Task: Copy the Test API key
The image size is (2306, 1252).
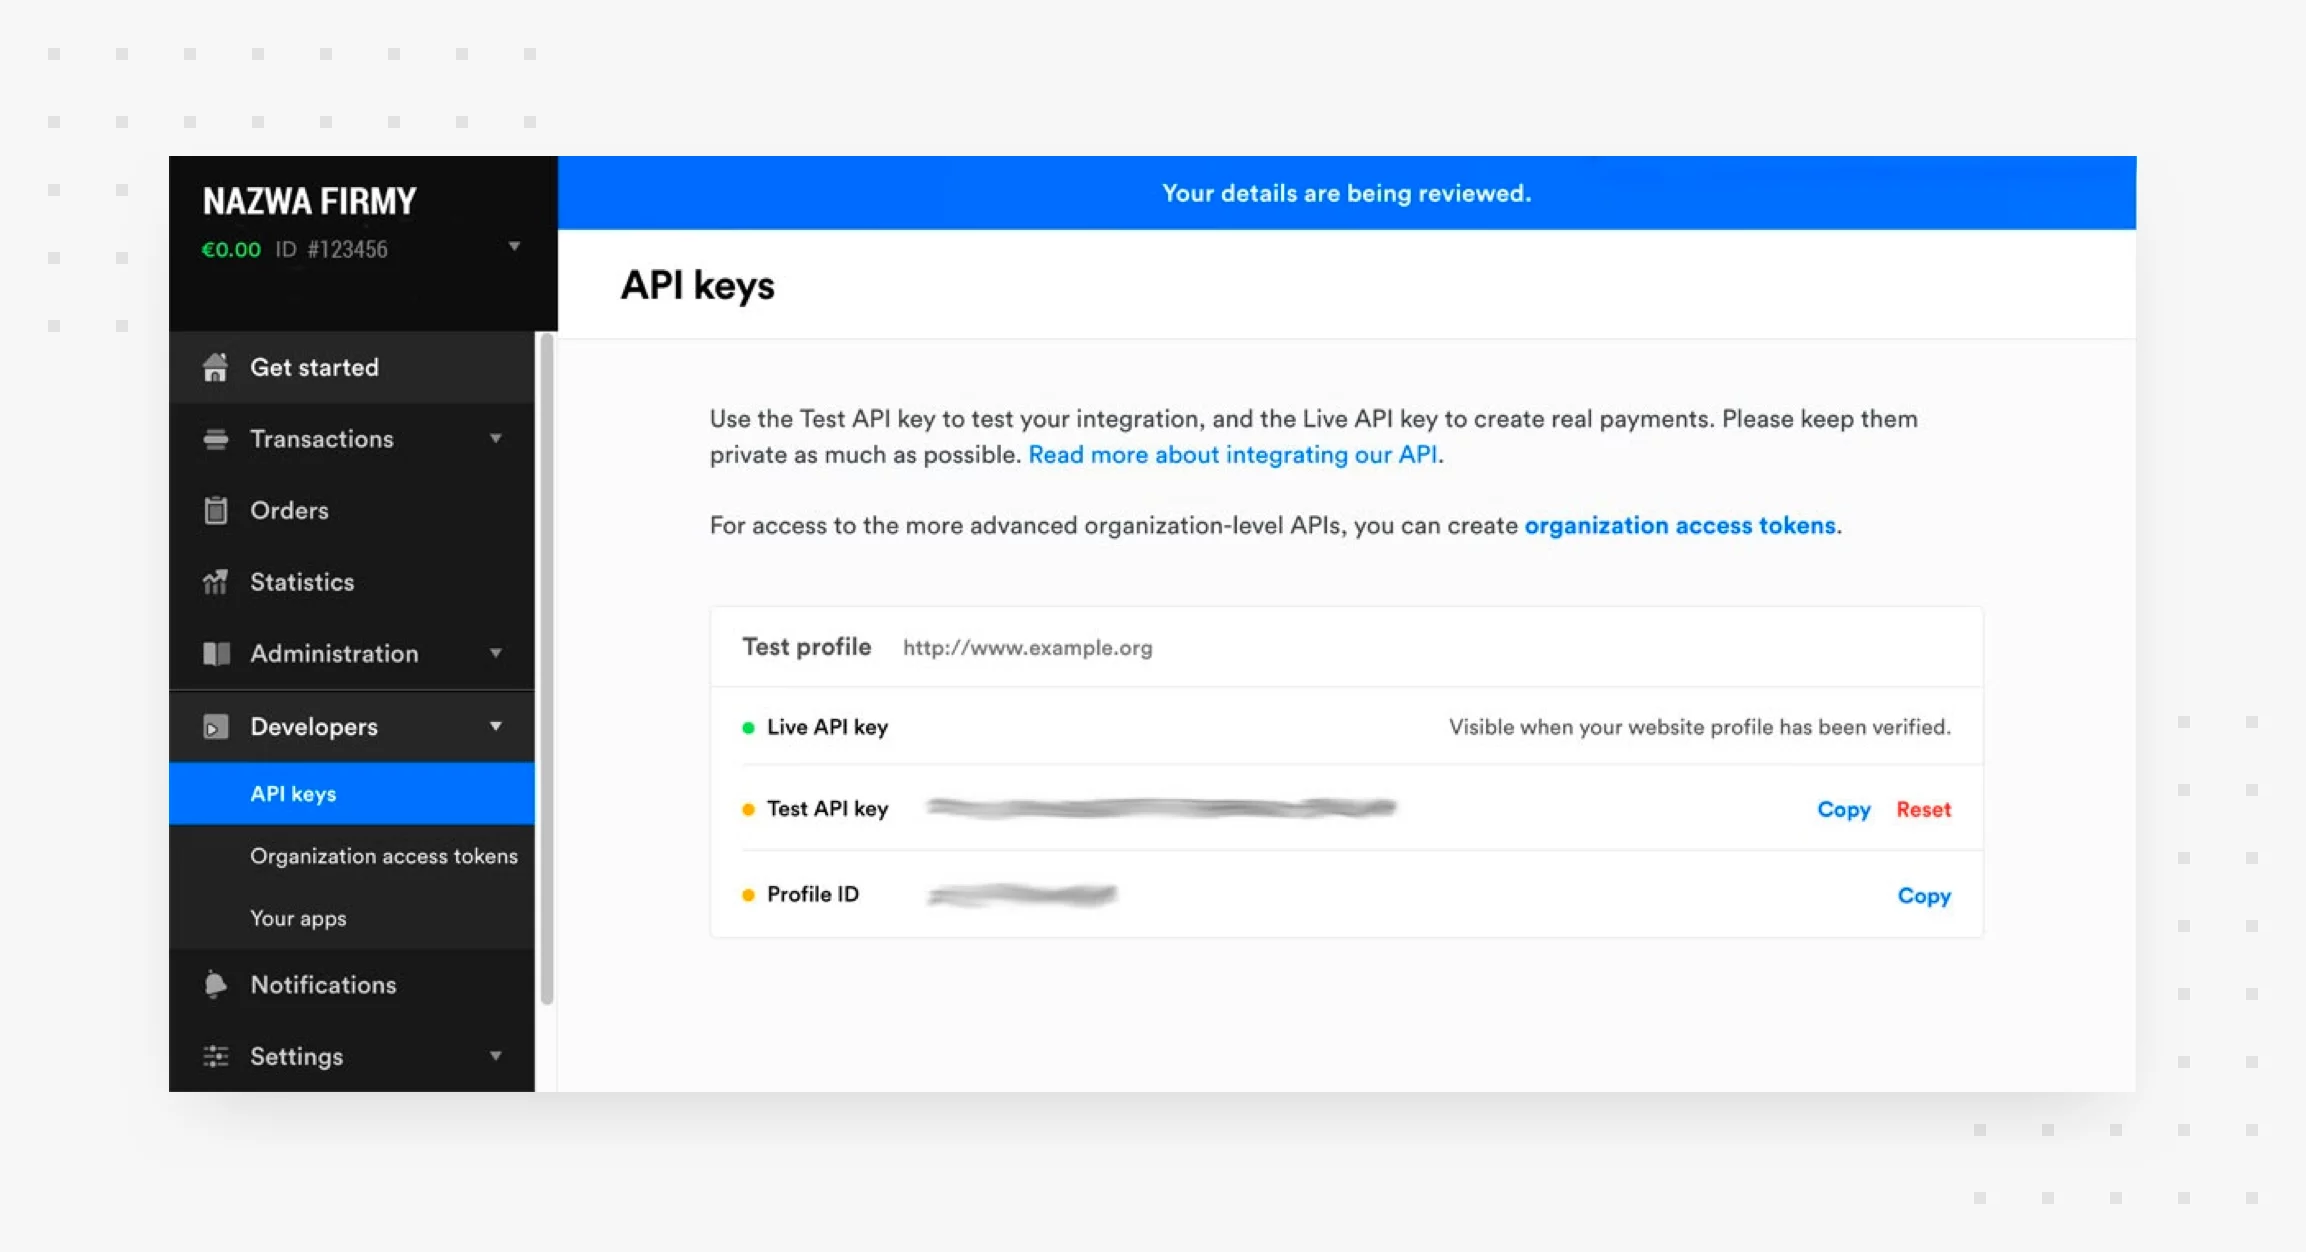Action: pos(1843,809)
